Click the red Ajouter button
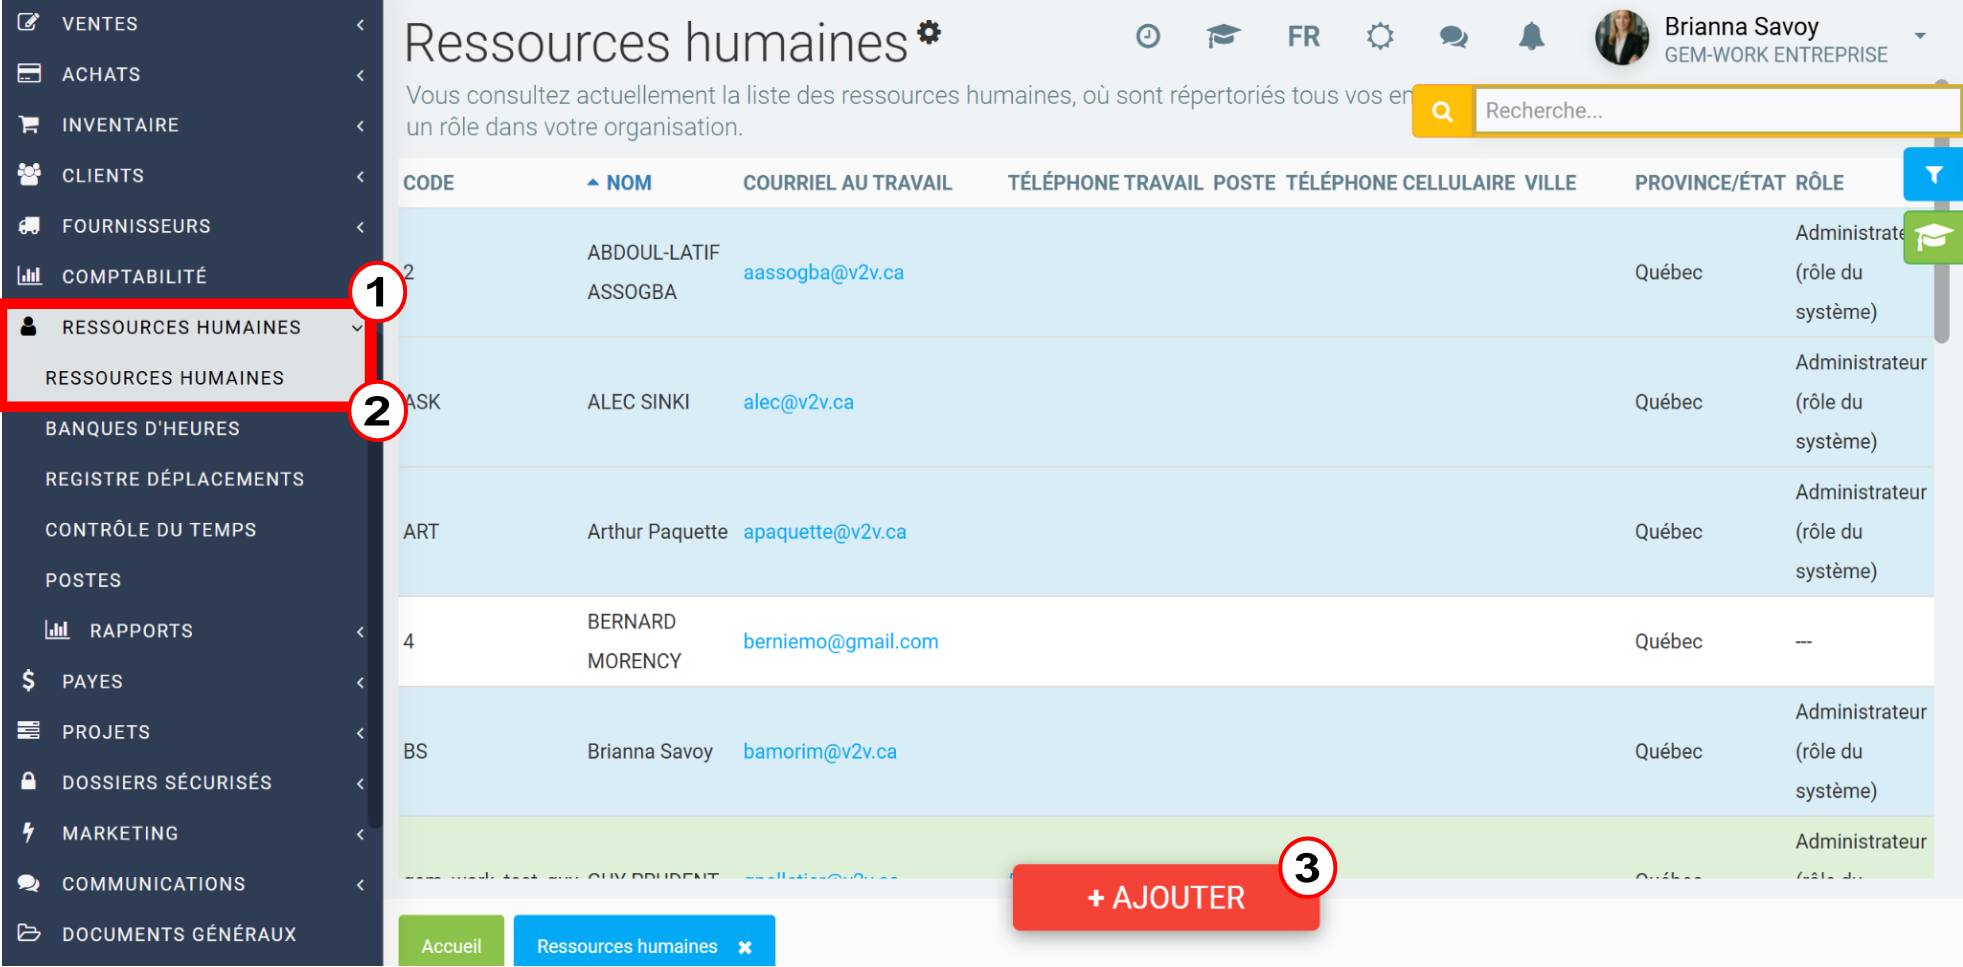1963x967 pixels. click(1166, 897)
